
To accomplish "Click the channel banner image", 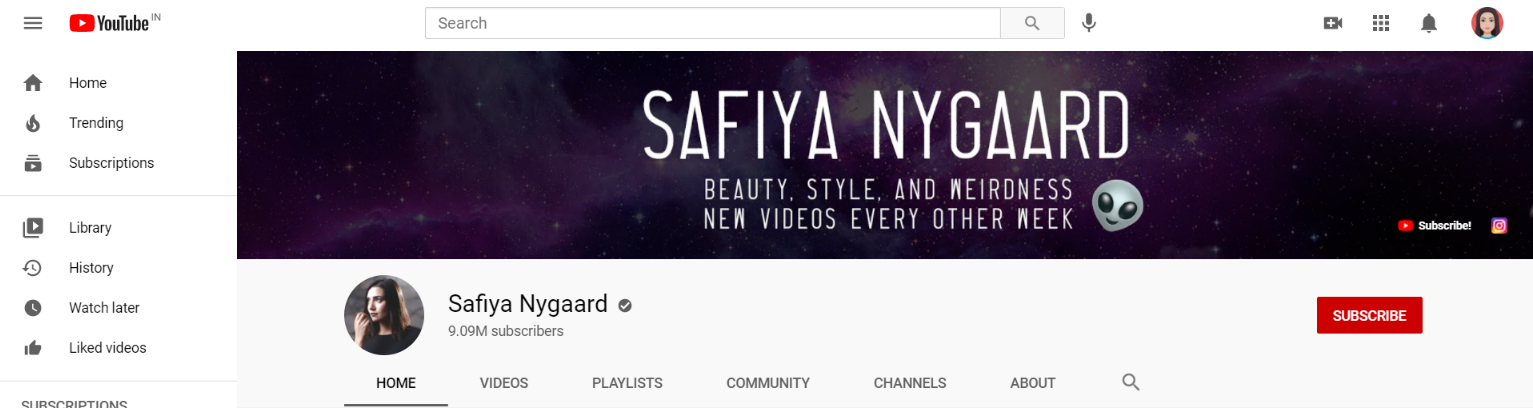I will coord(885,155).
